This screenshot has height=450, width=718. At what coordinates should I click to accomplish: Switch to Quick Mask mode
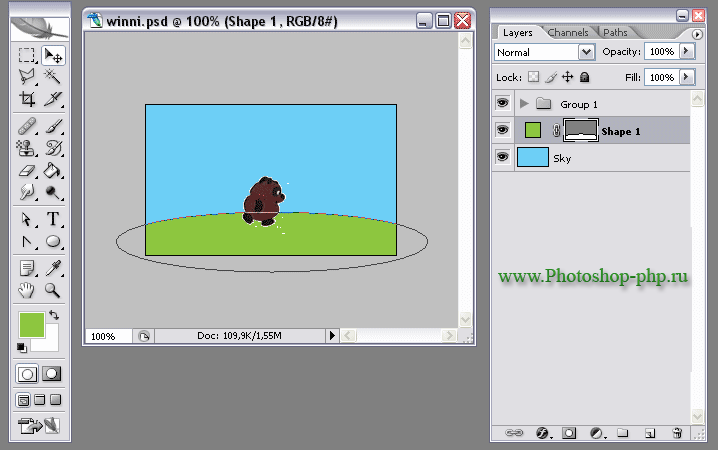[52, 374]
